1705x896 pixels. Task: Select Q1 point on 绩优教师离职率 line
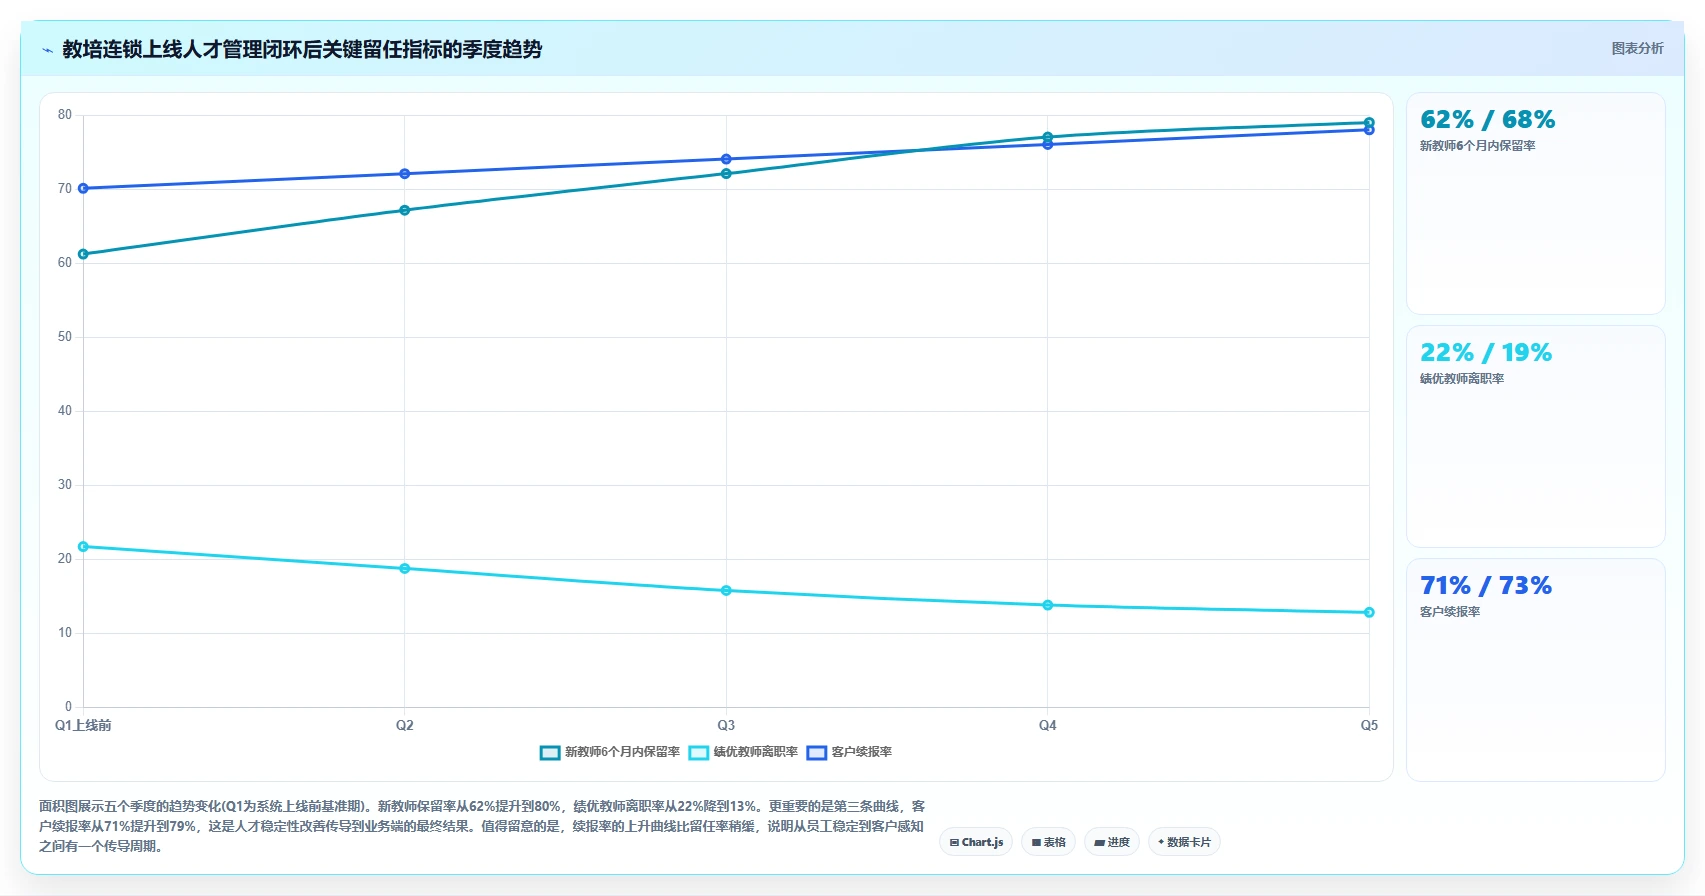click(x=83, y=547)
